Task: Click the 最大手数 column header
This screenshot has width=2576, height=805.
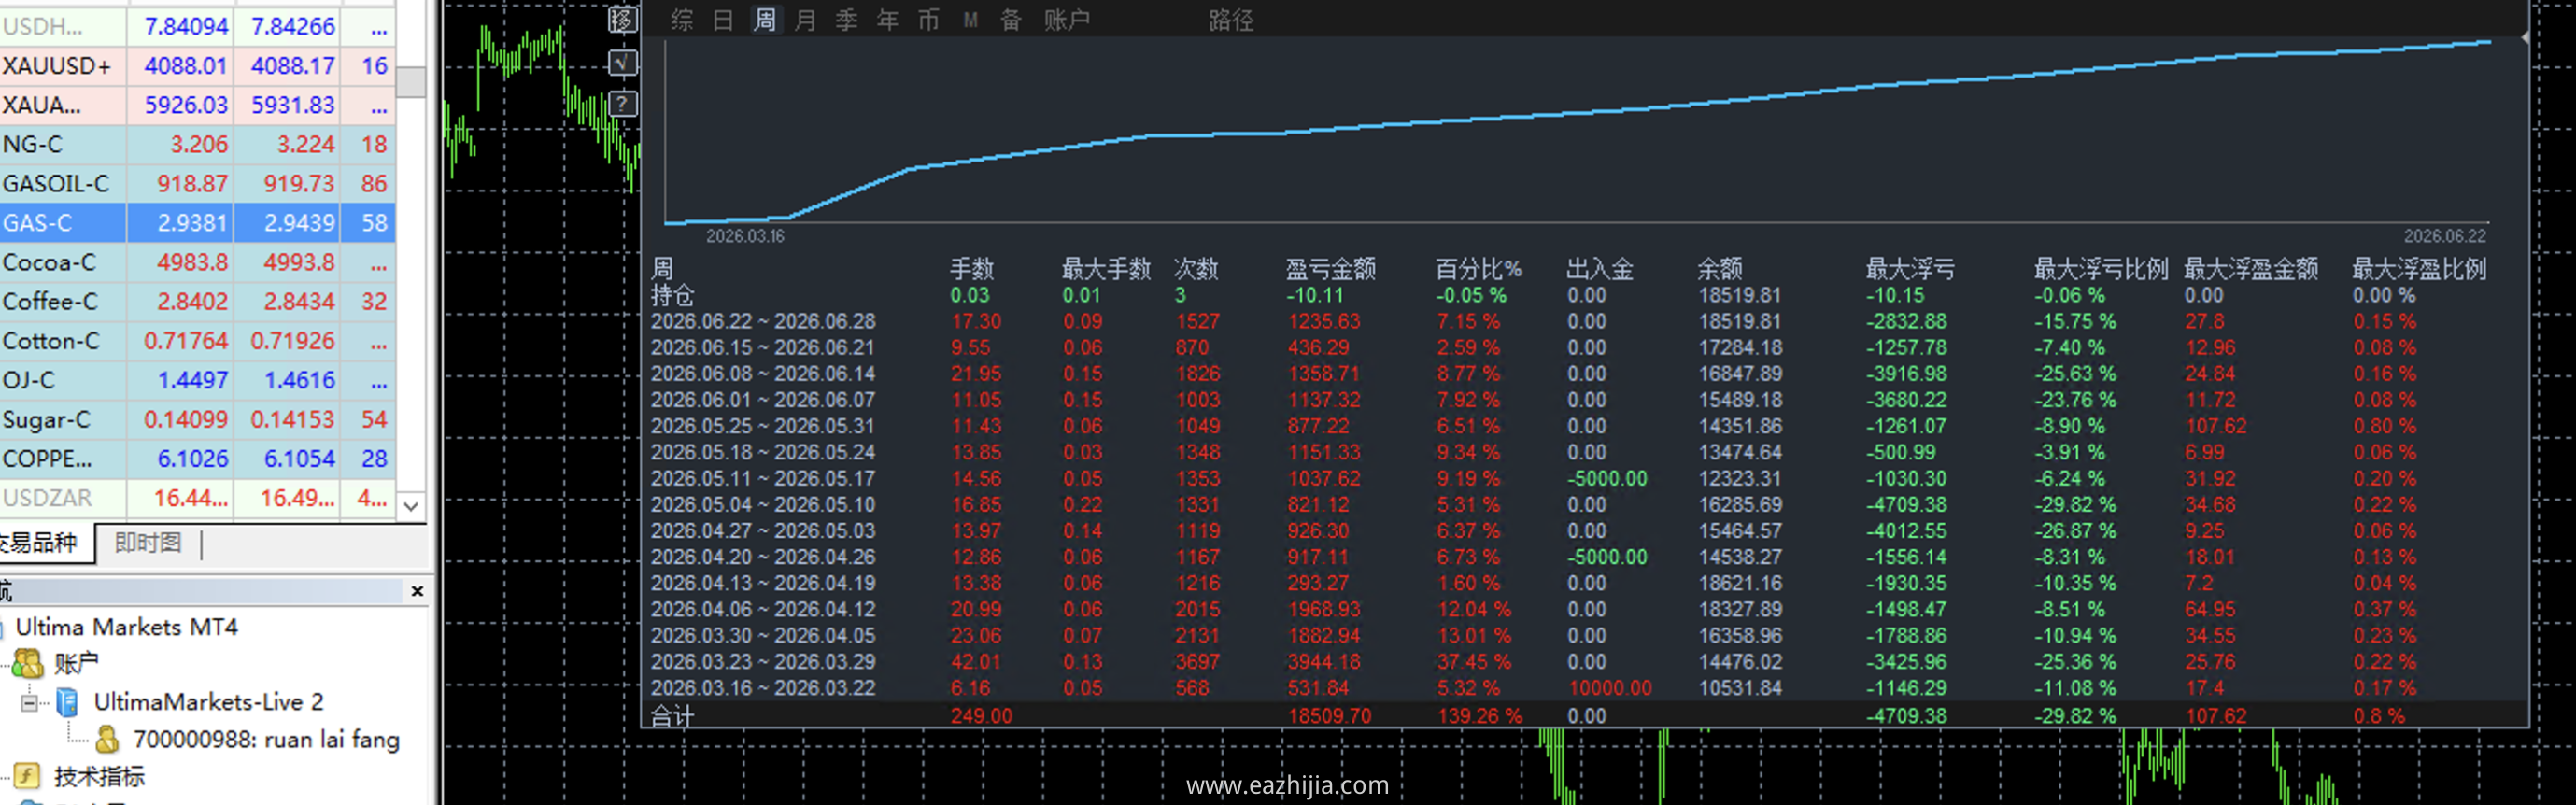Action: [x=1106, y=269]
